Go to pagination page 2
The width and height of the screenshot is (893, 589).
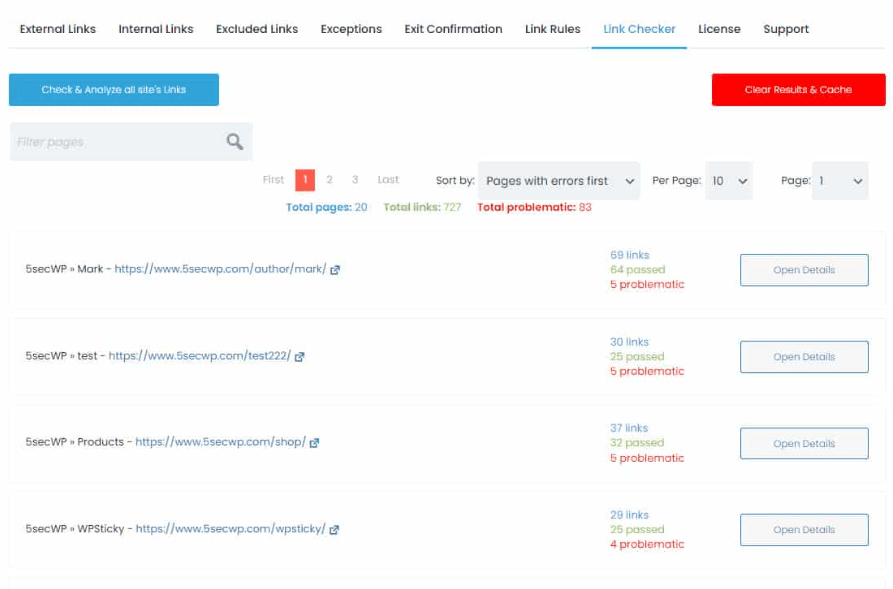pos(329,179)
